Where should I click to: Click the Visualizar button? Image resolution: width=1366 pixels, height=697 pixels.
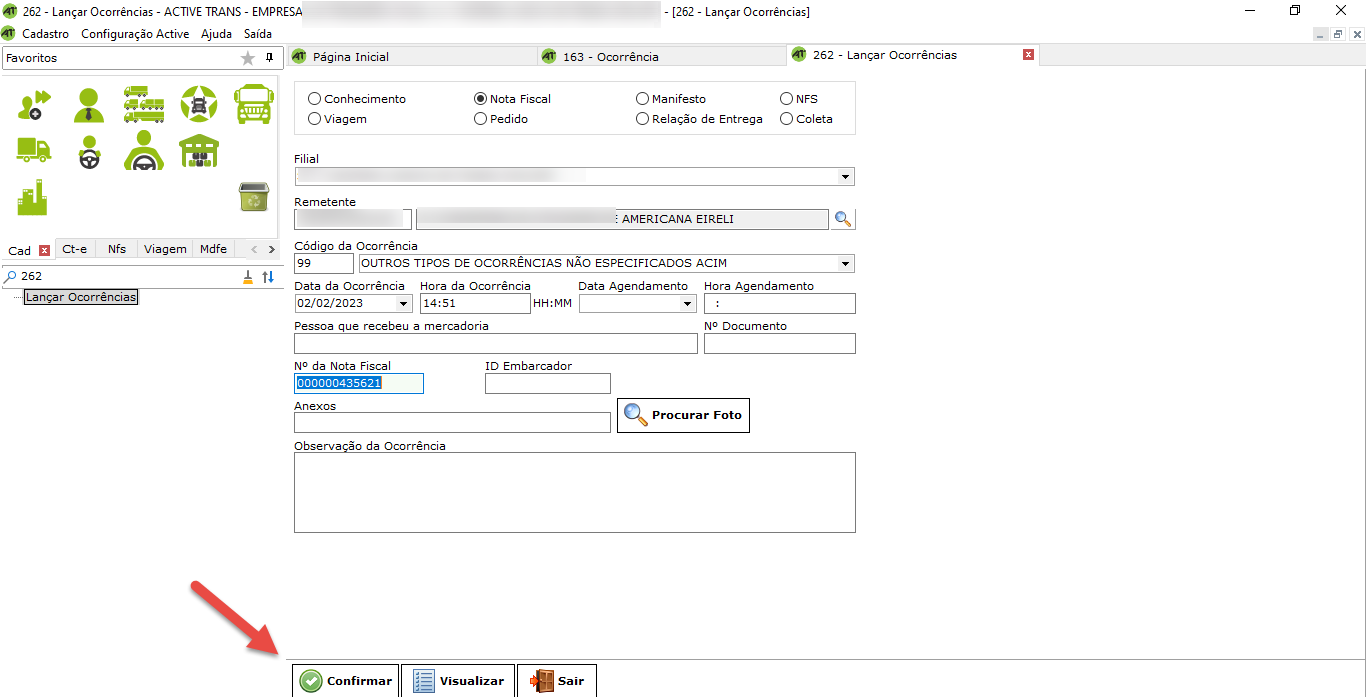pyautogui.click(x=458, y=680)
